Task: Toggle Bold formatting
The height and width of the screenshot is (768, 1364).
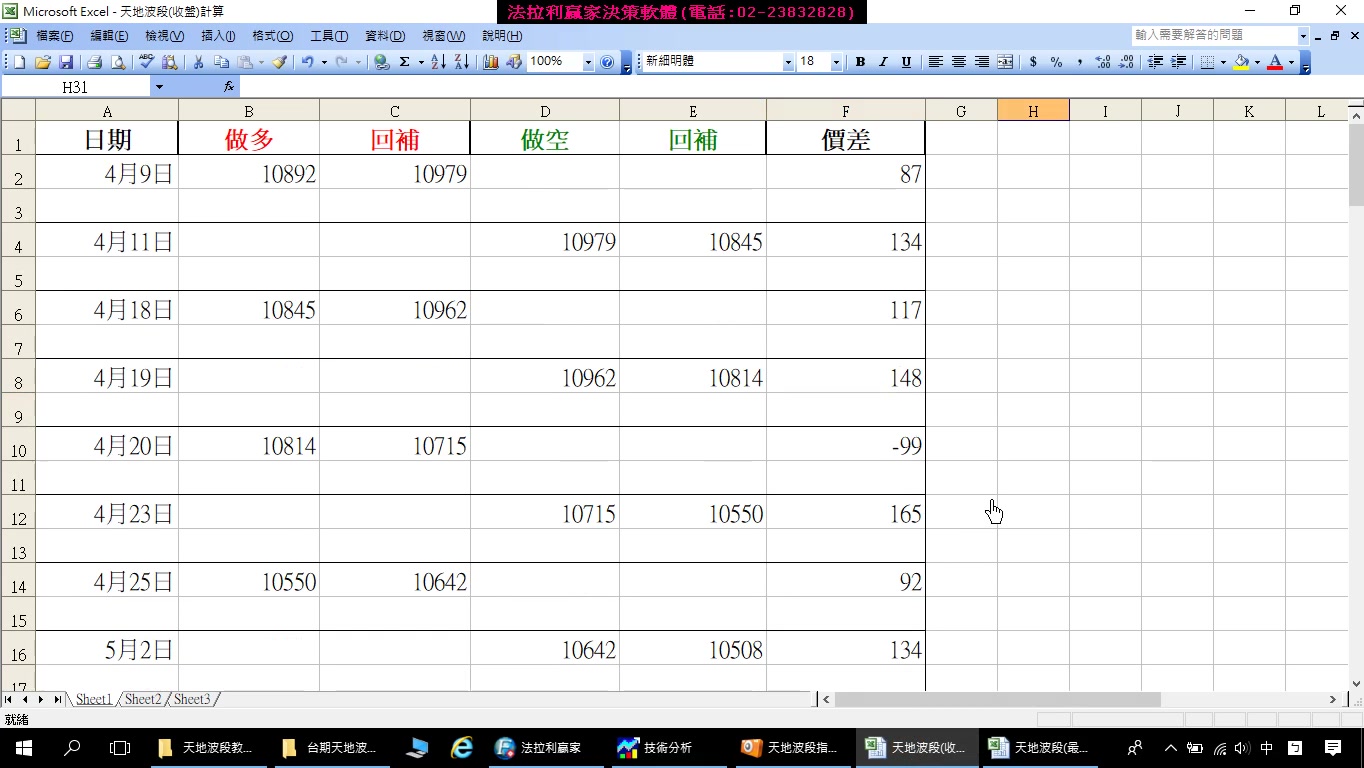Action: 860,62
